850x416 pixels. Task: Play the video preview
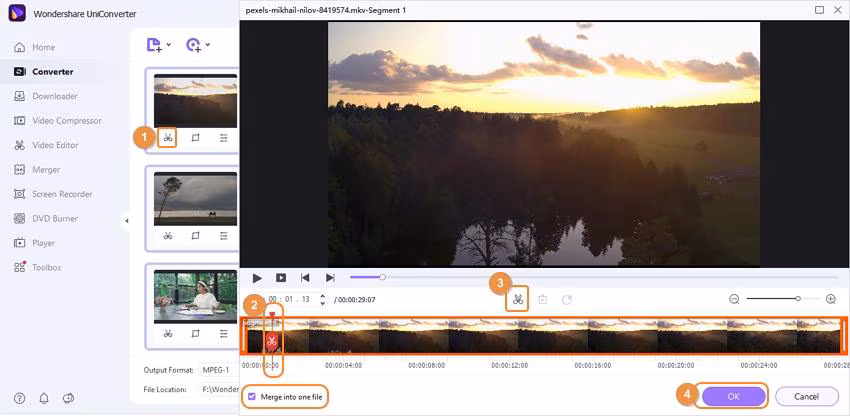click(x=257, y=278)
